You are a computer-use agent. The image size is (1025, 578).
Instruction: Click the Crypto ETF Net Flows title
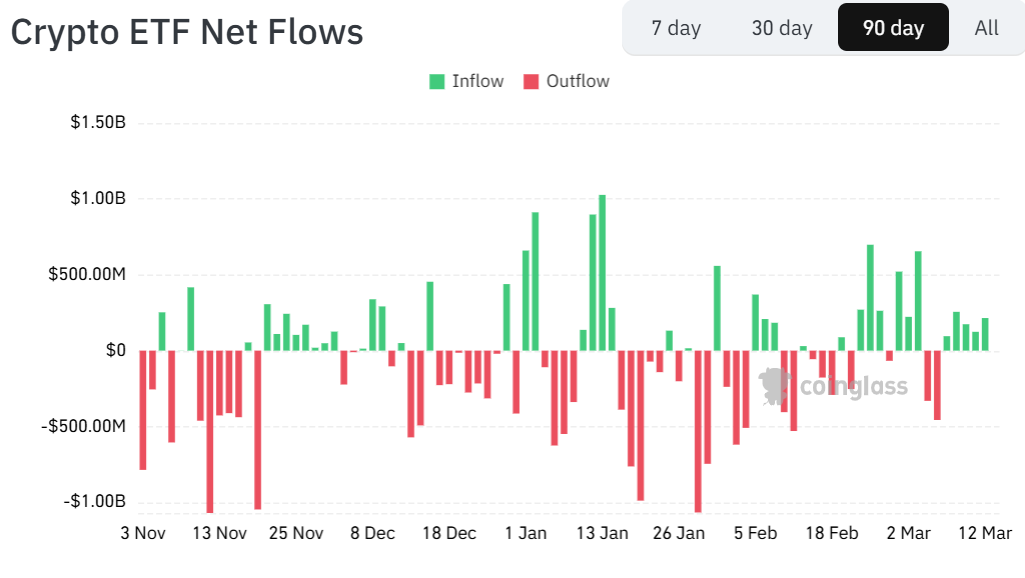(x=186, y=31)
